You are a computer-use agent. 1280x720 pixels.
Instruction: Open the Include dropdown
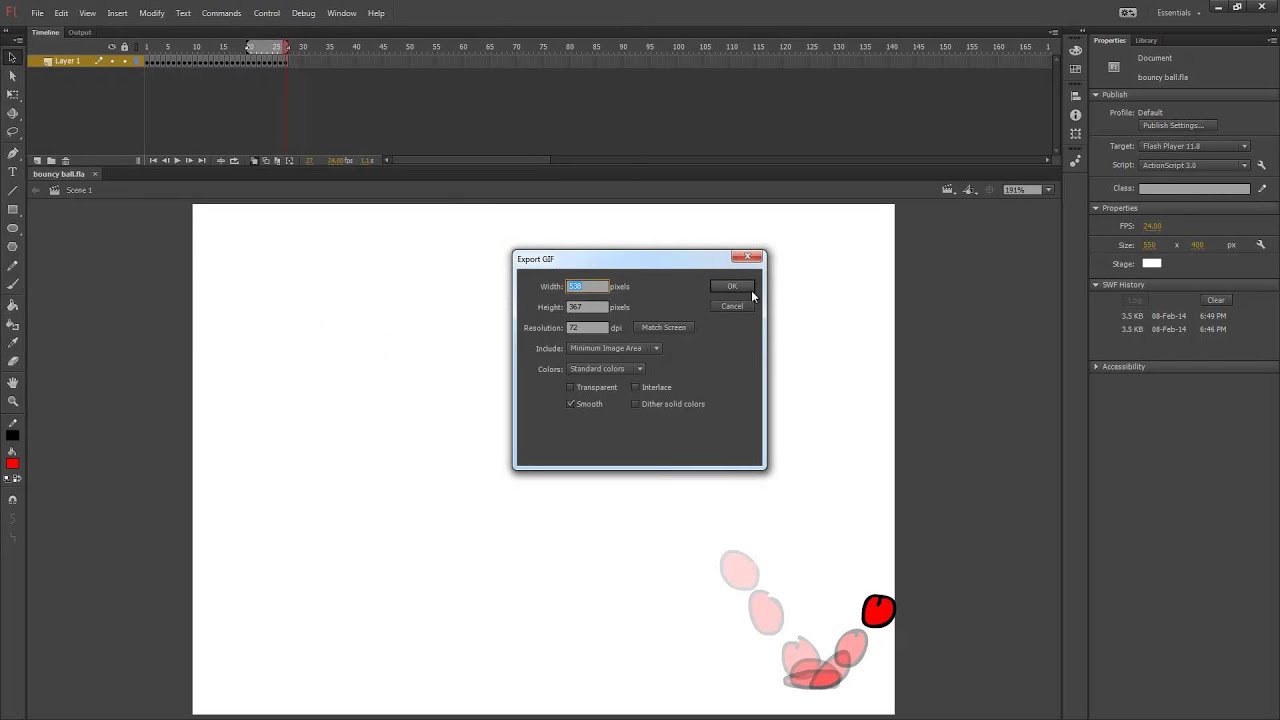pos(614,348)
